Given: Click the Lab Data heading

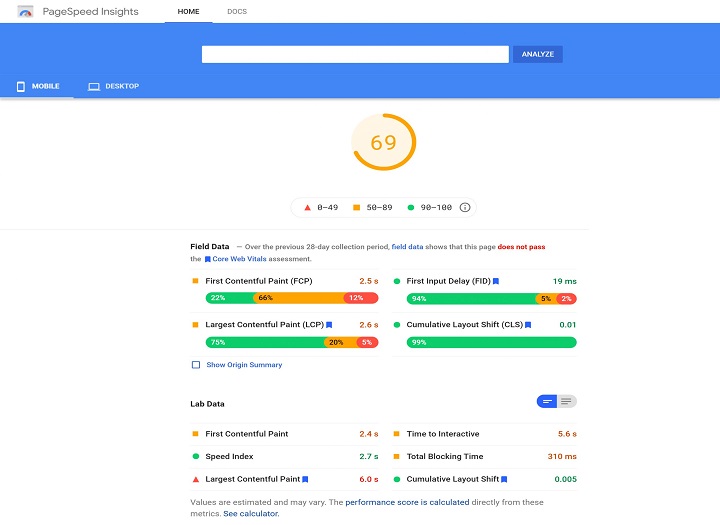Looking at the screenshot, I should pyautogui.click(x=208, y=404).
